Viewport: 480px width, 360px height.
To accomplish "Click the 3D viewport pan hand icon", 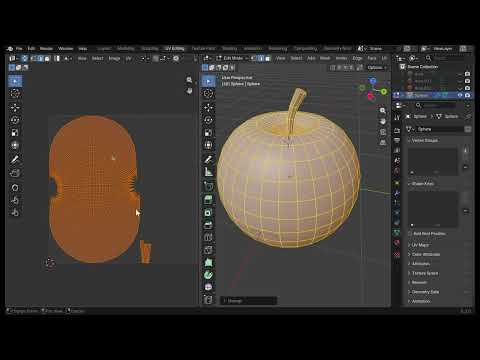I will [383, 121].
